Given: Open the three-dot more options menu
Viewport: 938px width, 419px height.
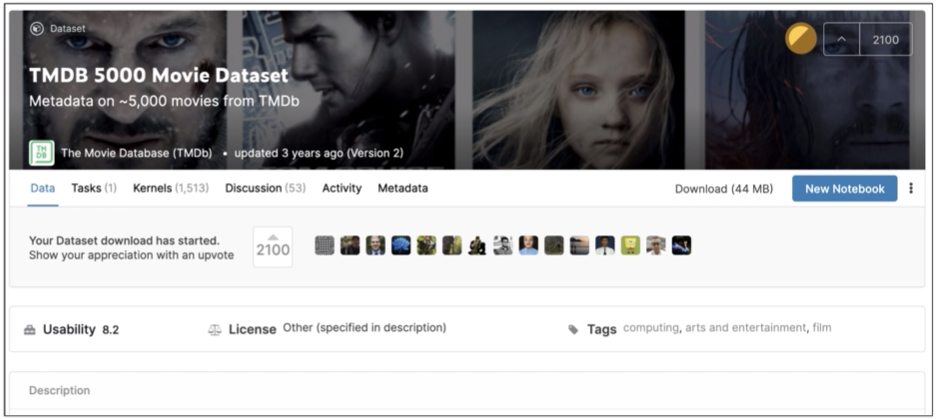Looking at the screenshot, I should point(911,189).
